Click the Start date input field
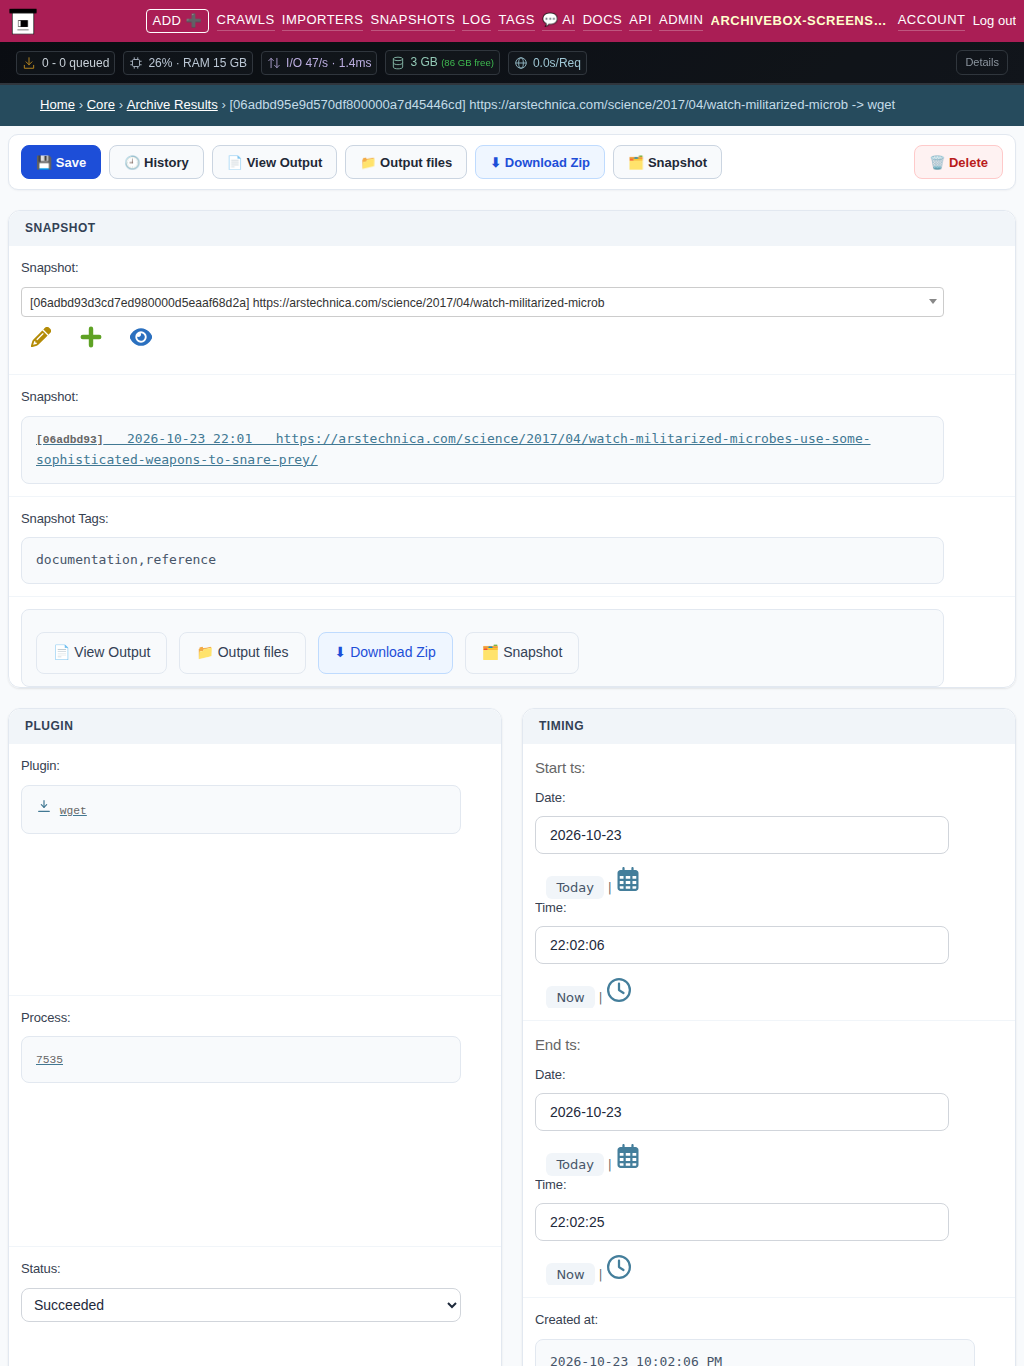This screenshot has width=1024, height=1366. (x=742, y=835)
